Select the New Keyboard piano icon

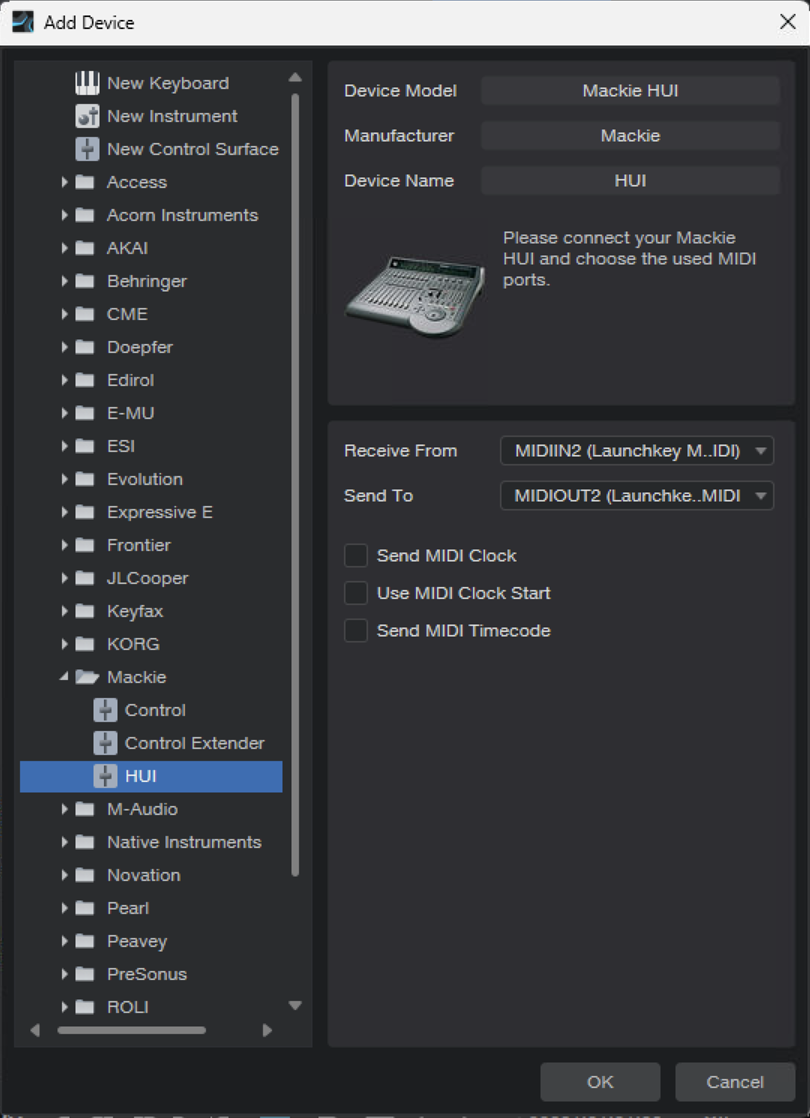[87, 83]
